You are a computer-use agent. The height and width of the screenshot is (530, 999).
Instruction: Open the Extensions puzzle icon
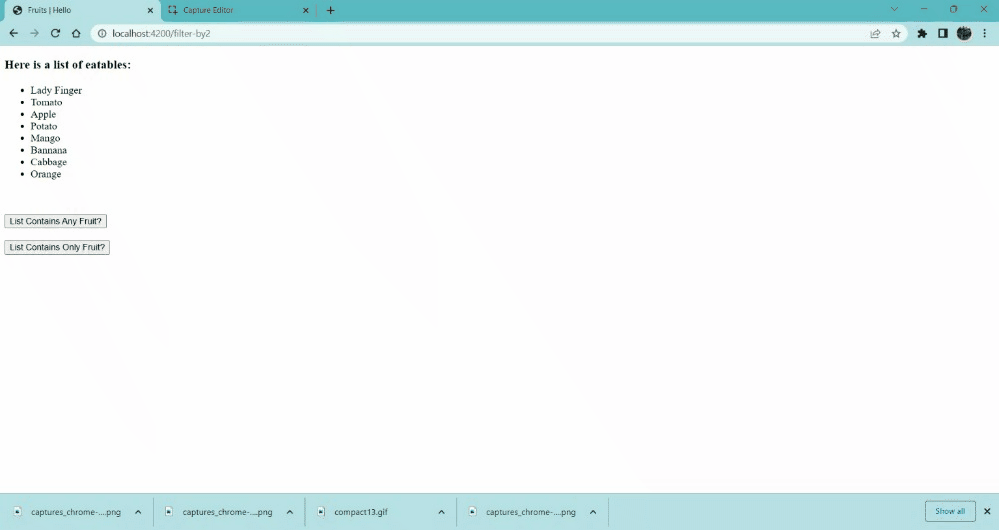click(922, 33)
